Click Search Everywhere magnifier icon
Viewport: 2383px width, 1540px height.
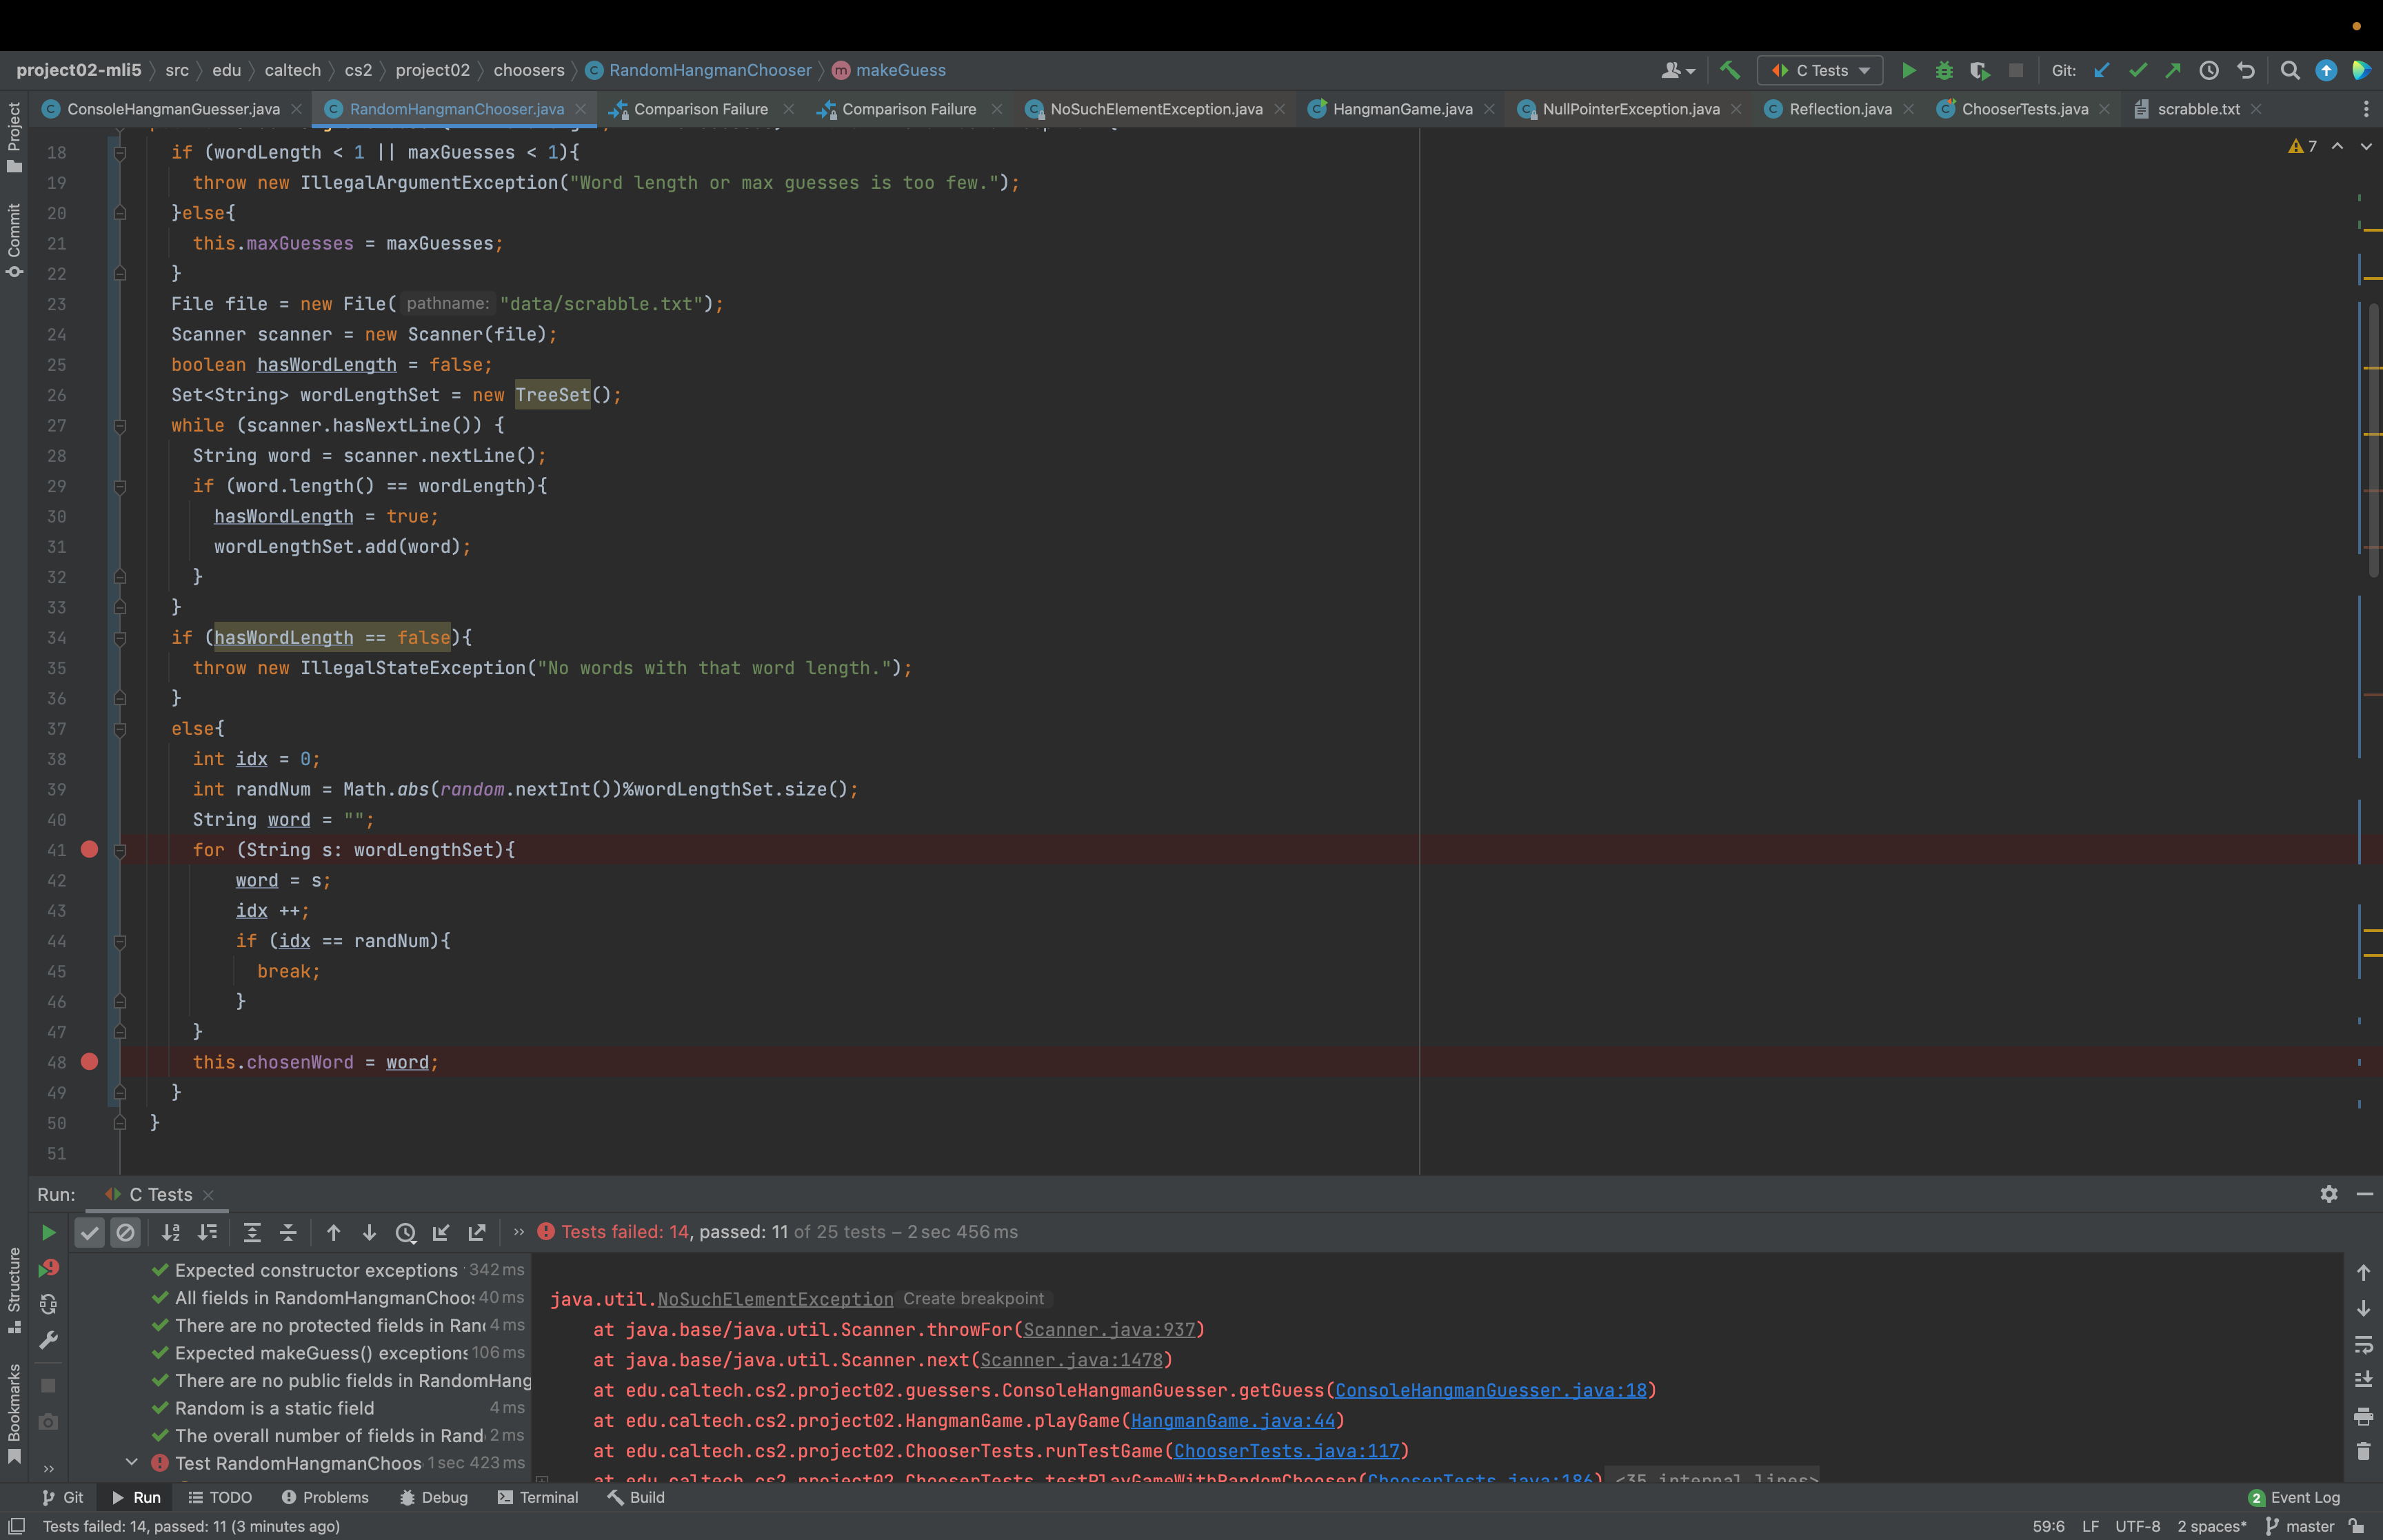click(2289, 70)
